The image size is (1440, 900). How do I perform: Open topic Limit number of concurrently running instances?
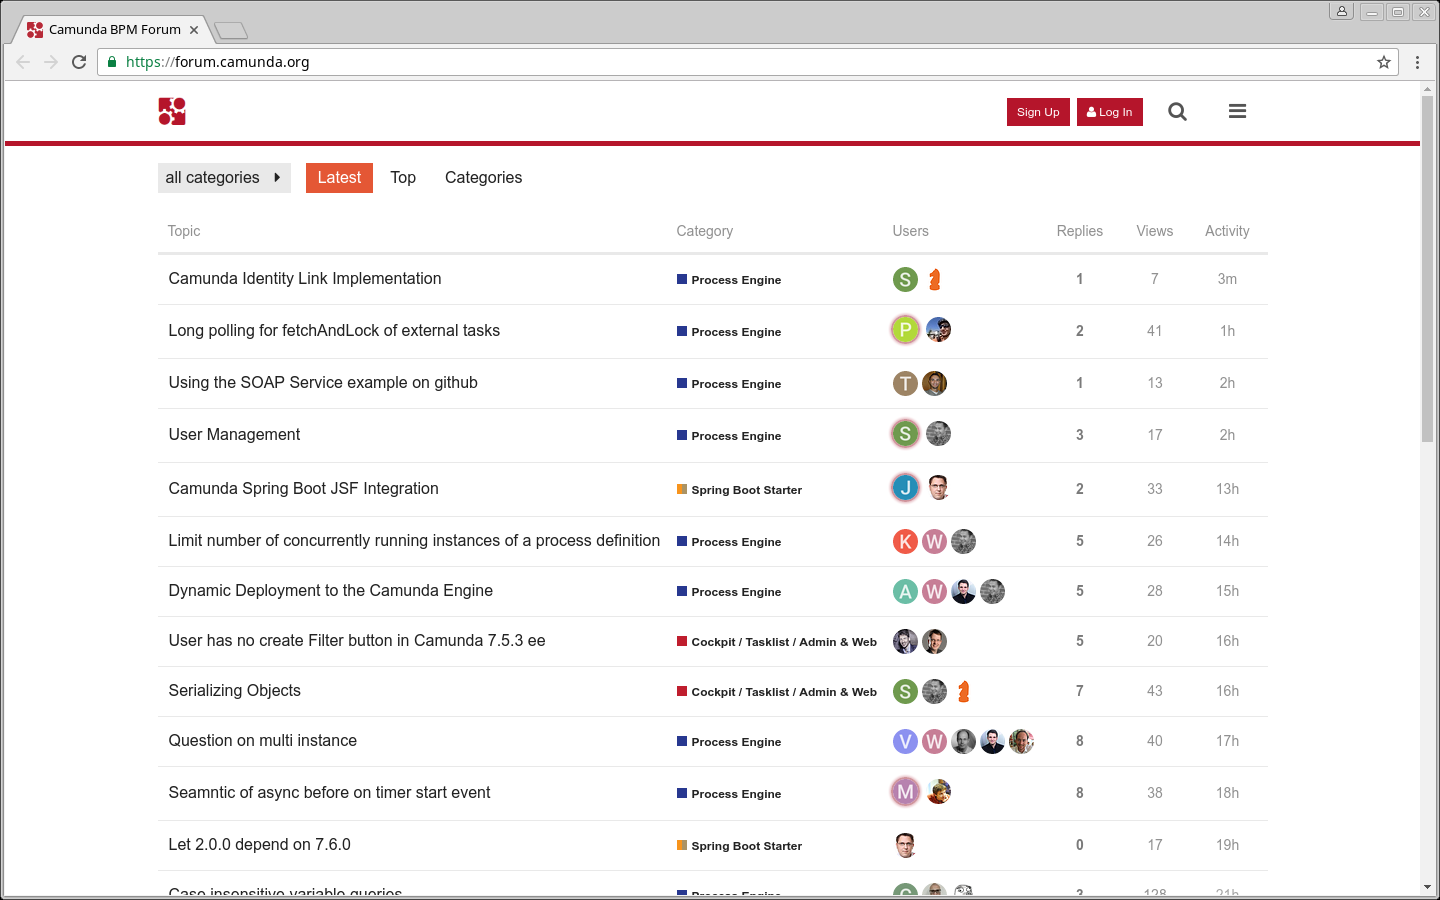(414, 541)
